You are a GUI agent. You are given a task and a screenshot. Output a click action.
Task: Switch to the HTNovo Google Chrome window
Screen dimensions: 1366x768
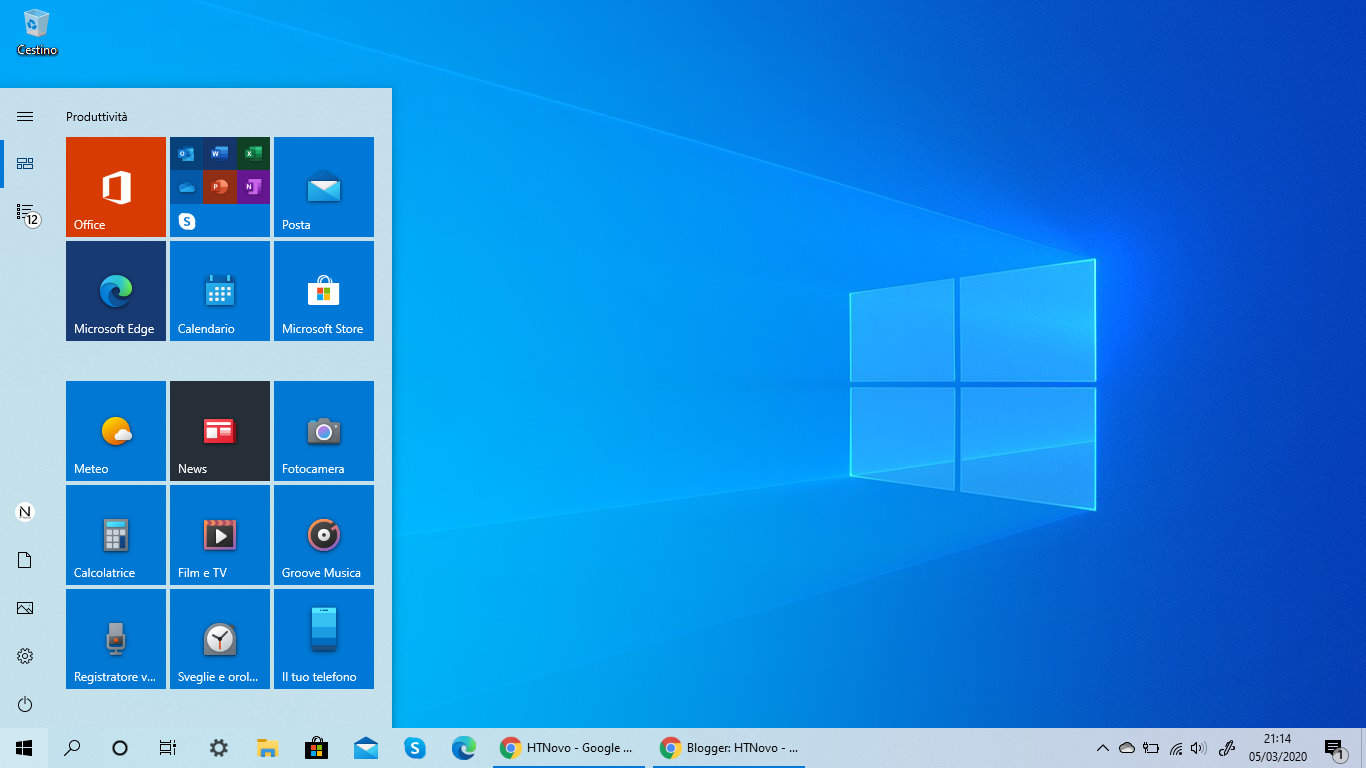(x=568, y=747)
